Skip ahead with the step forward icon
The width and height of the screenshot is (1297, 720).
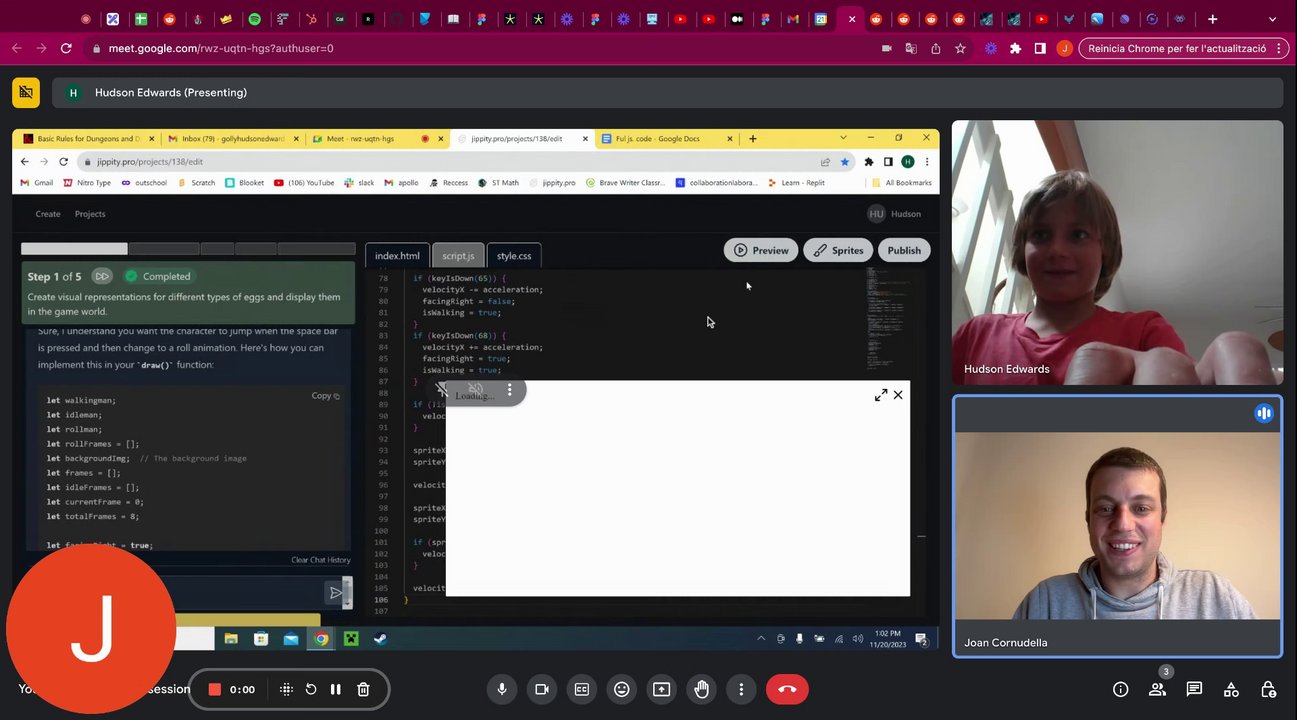102,276
